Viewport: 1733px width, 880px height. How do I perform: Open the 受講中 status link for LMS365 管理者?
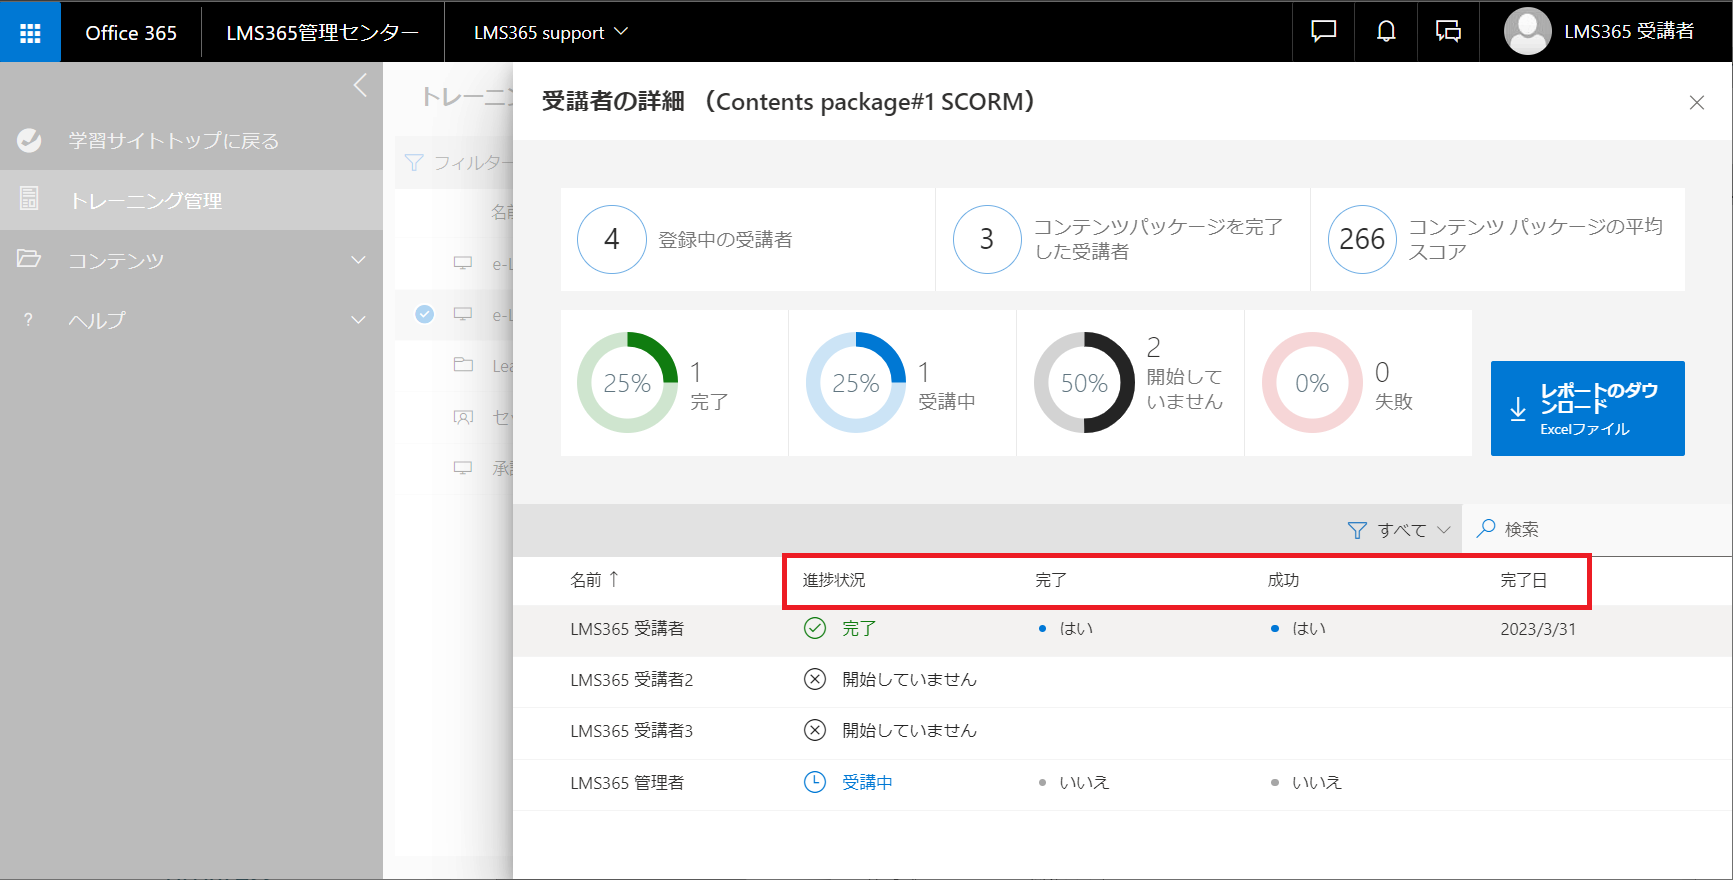pos(867,782)
